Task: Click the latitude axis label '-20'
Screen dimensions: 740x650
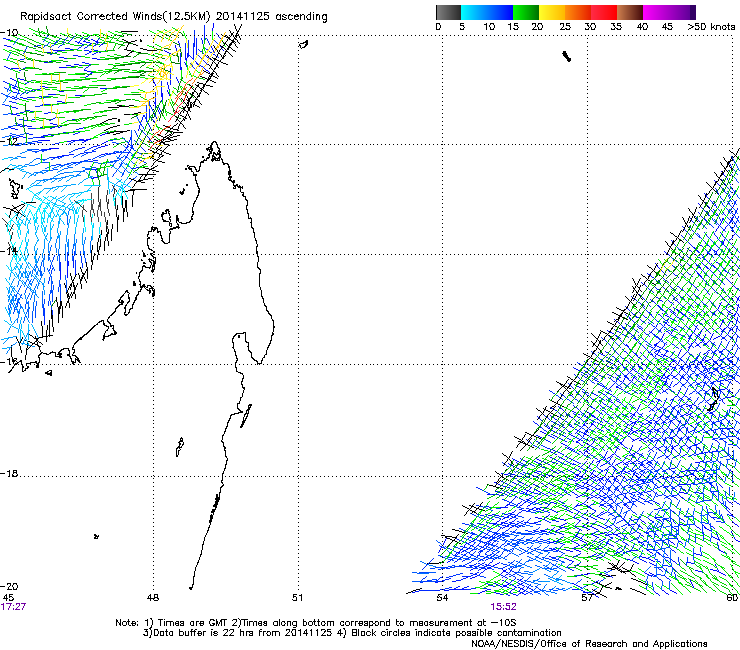Action: tap(9, 586)
